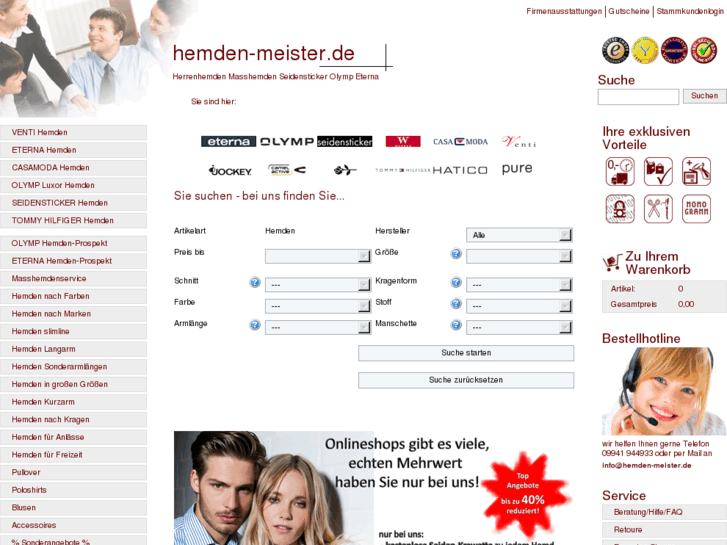The height and width of the screenshot is (545, 727).
Task: Click the pure brand logo
Action: pyautogui.click(x=517, y=169)
